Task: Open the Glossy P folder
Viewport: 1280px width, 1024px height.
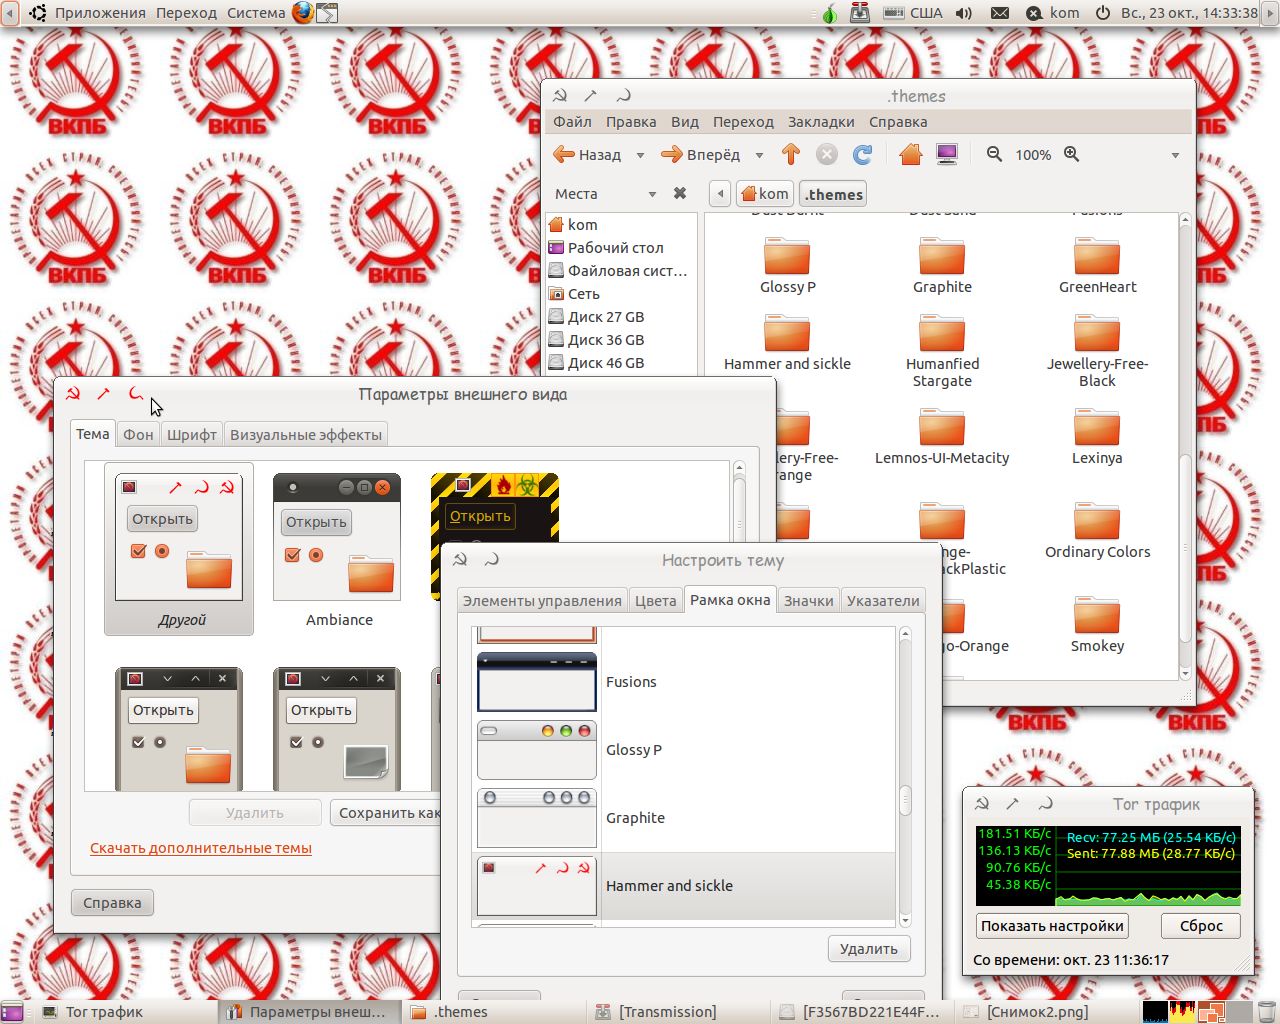Action: pyautogui.click(x=788, y=266)
